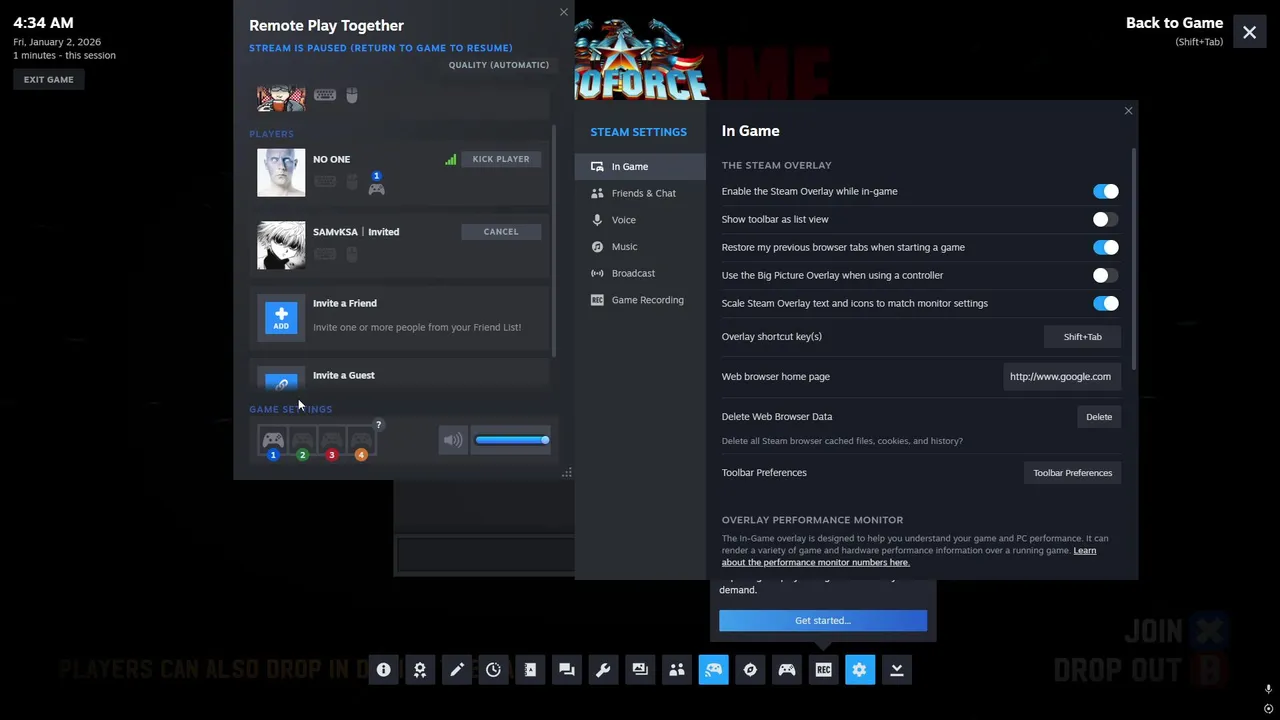Open the Voice settings tab
This screenshot has width=1280, height=720.
[x=640, y=220]
